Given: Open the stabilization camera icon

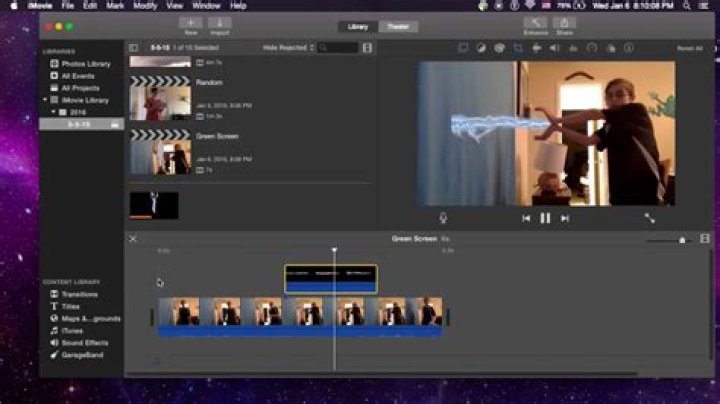Looking at the screenshot, I should [x=536, y=48].
